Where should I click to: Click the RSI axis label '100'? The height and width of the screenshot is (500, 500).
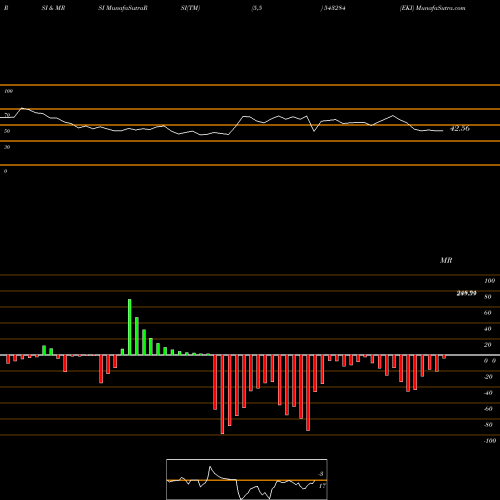coord(8,91)
